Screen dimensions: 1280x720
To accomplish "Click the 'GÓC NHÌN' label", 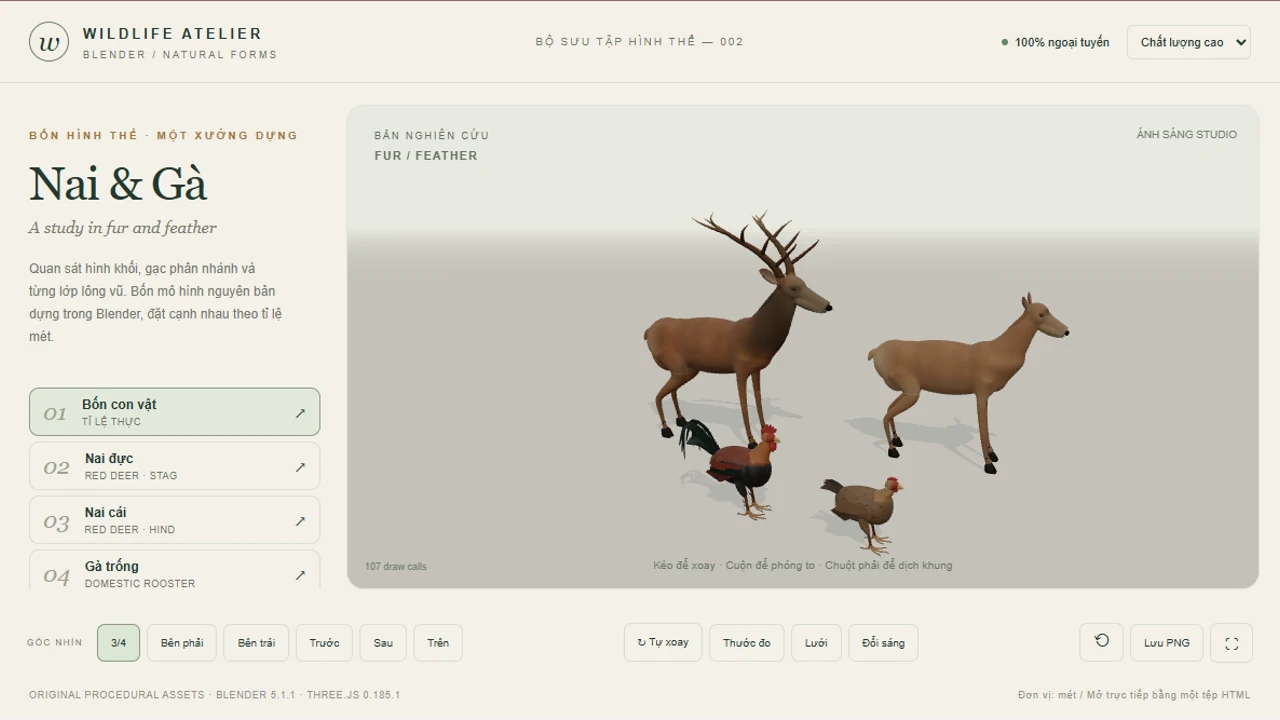I will coord(55,643).
